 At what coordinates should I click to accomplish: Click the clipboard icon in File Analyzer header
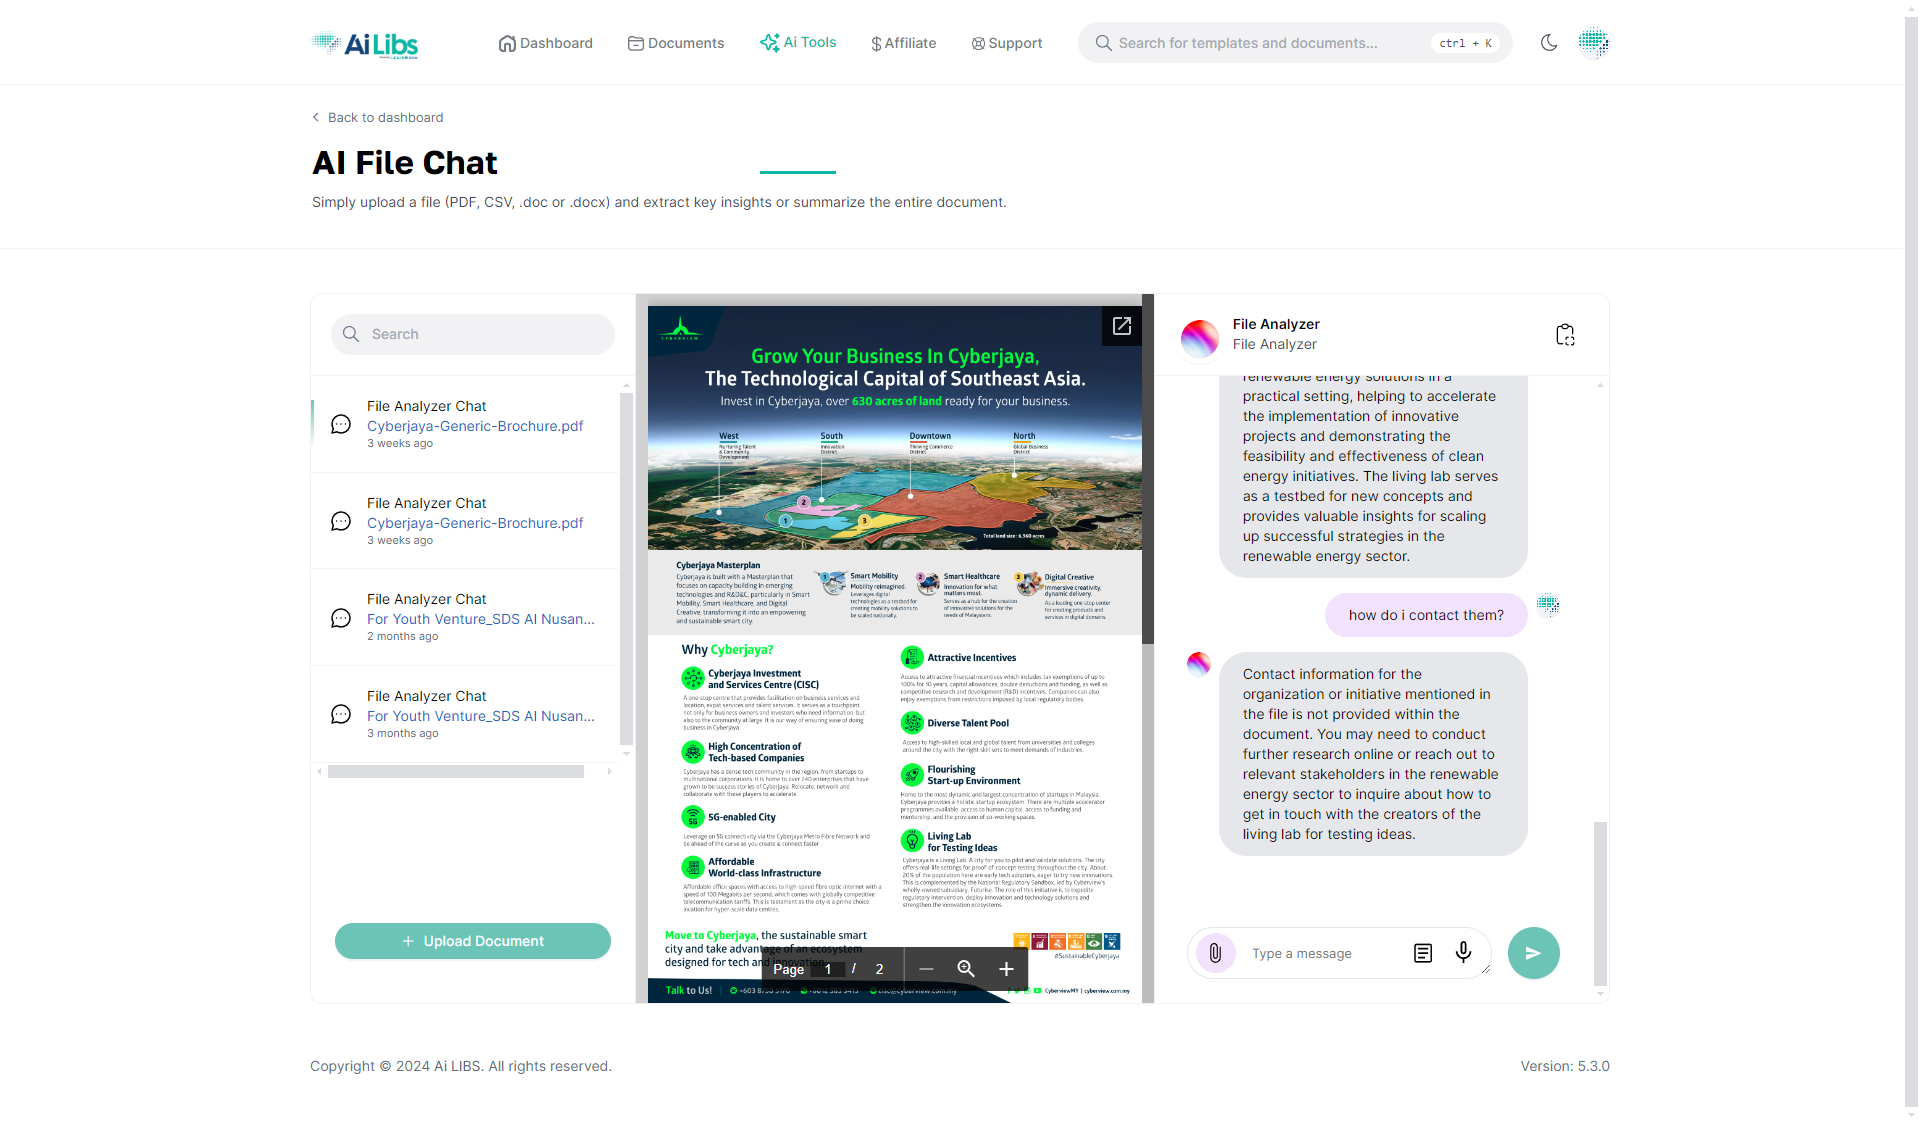tap(1565, 335)
